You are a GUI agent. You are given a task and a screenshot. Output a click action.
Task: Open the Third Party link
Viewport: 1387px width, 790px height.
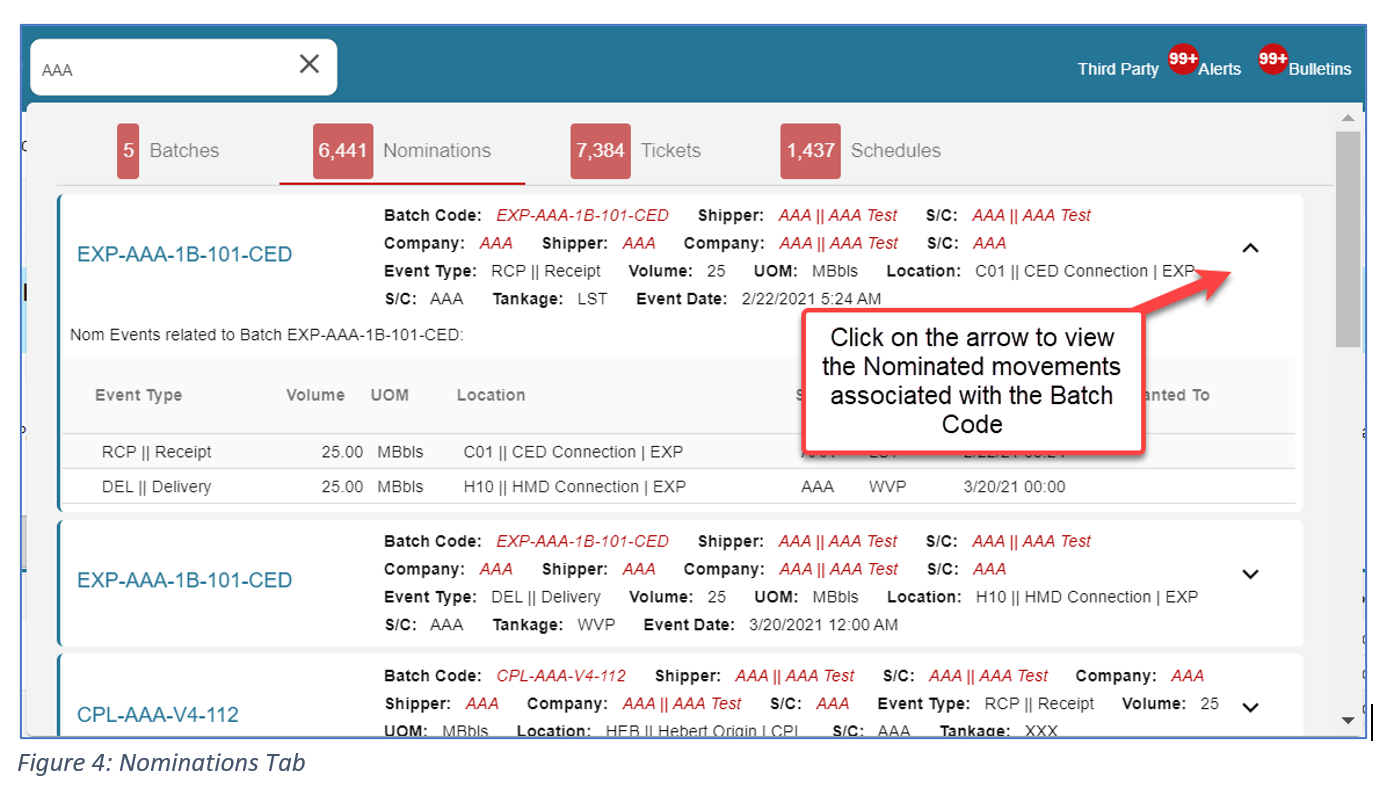coord(1117,69)
